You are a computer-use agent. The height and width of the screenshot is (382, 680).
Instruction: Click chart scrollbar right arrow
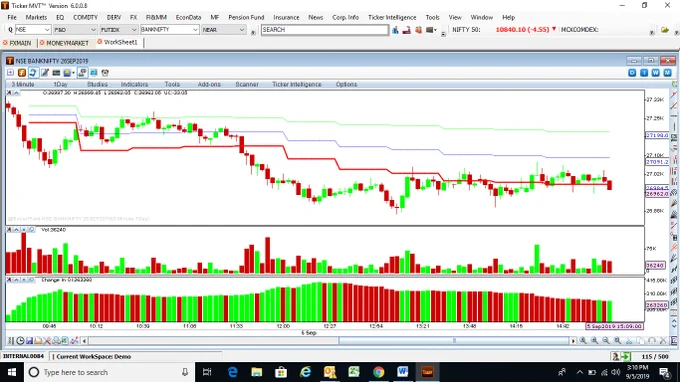(x=573, y=341)
